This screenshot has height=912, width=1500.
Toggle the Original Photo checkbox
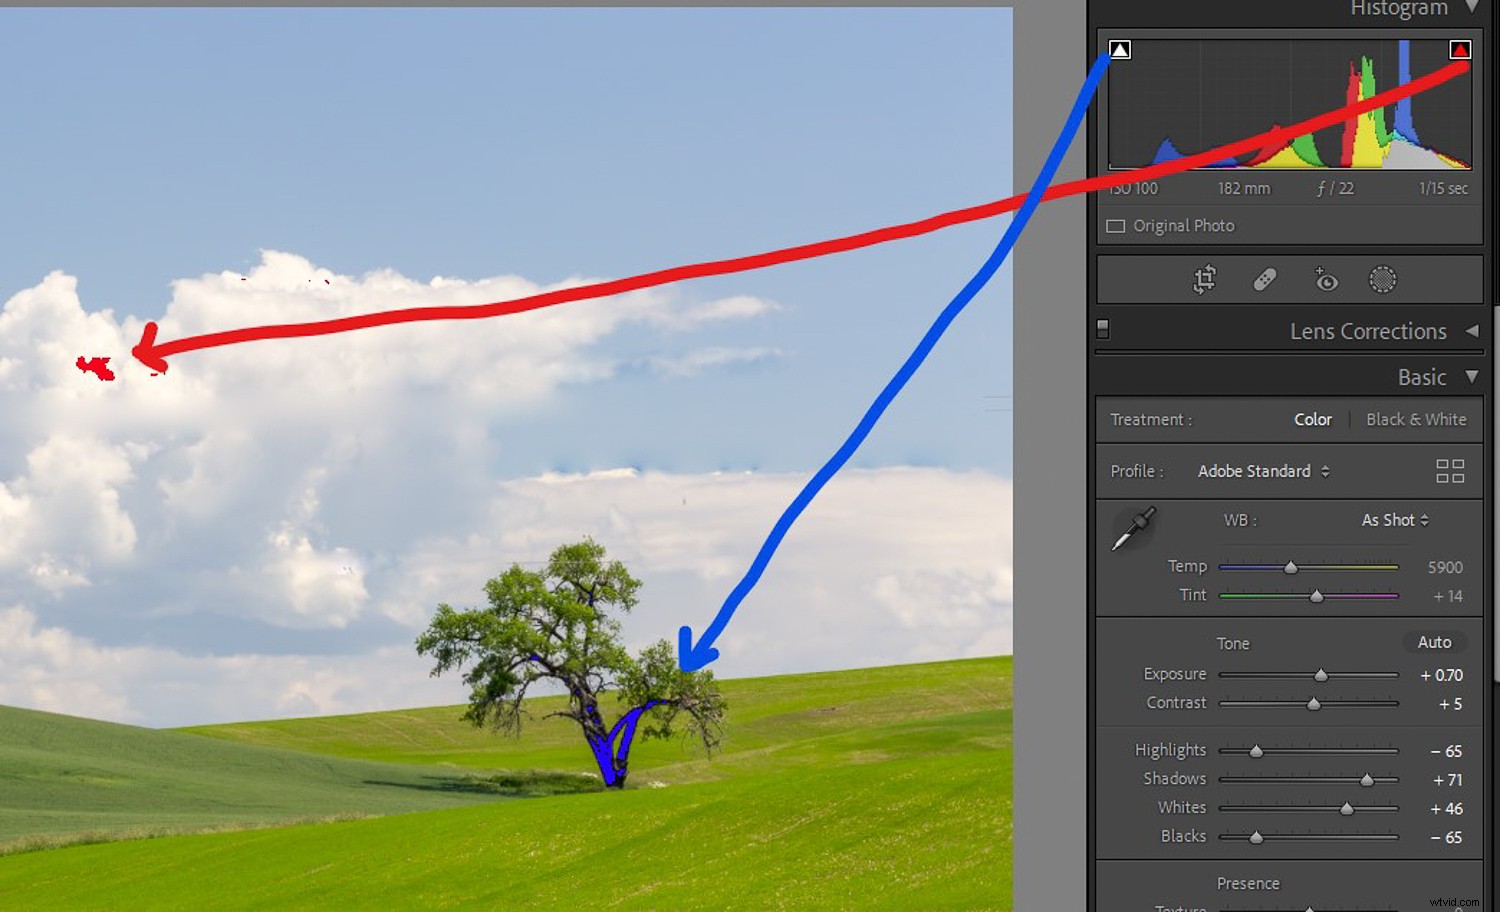(1115, 226)
